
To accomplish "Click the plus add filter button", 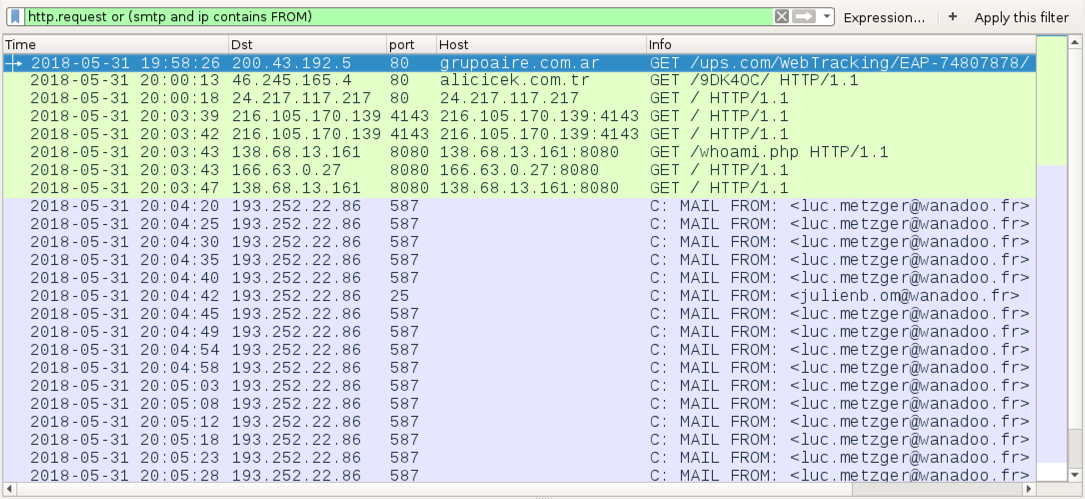I will pyautogui.click(x=953, y=17).
